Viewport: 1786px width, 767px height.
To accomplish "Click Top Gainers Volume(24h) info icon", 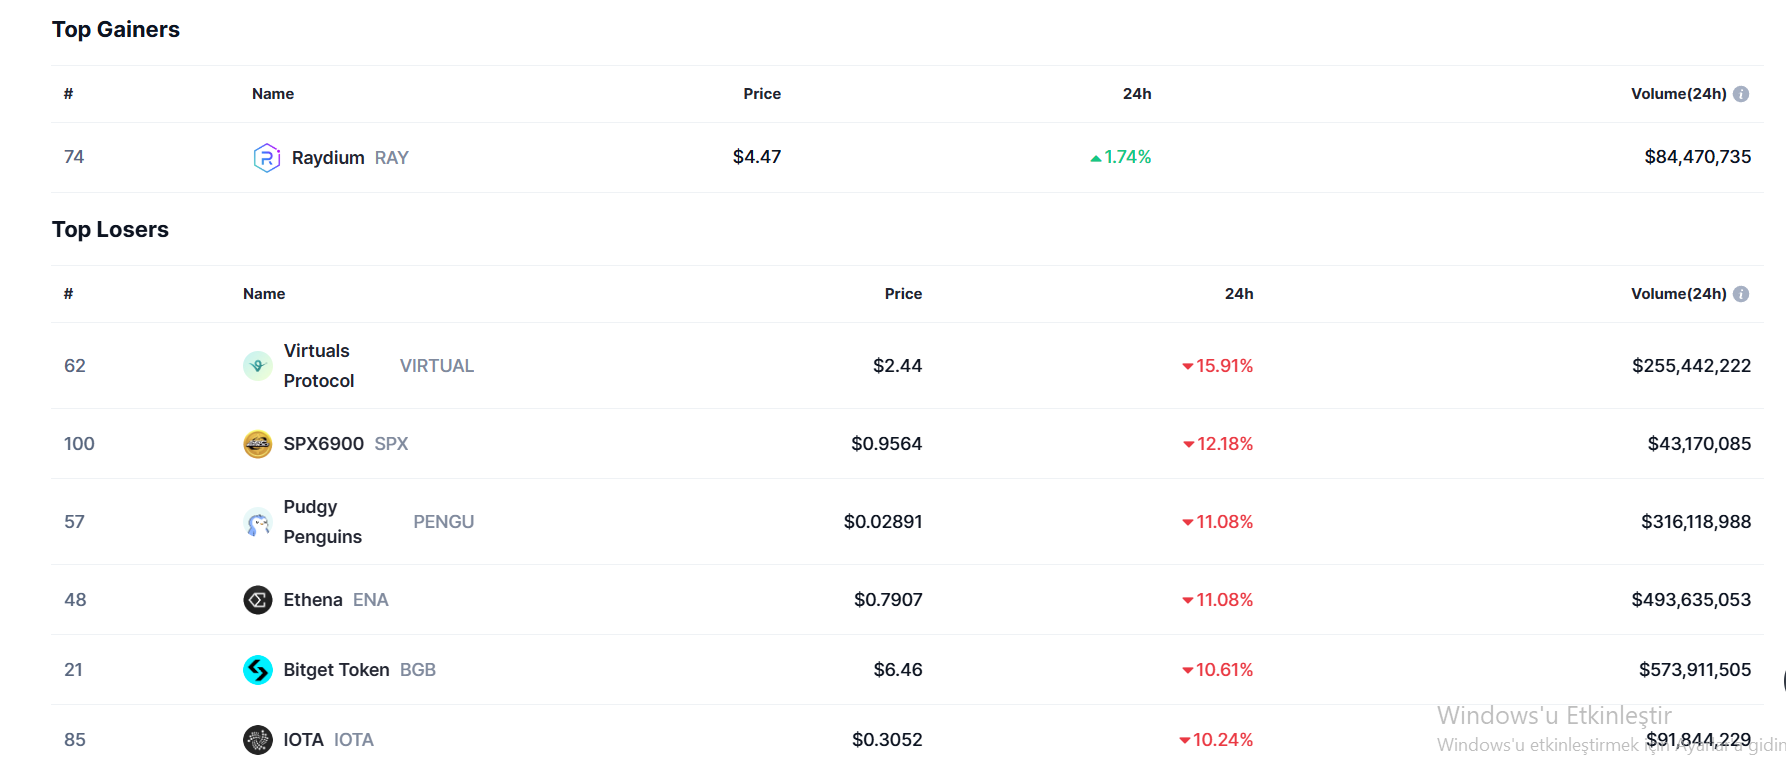I will (x=1741, y=94).
